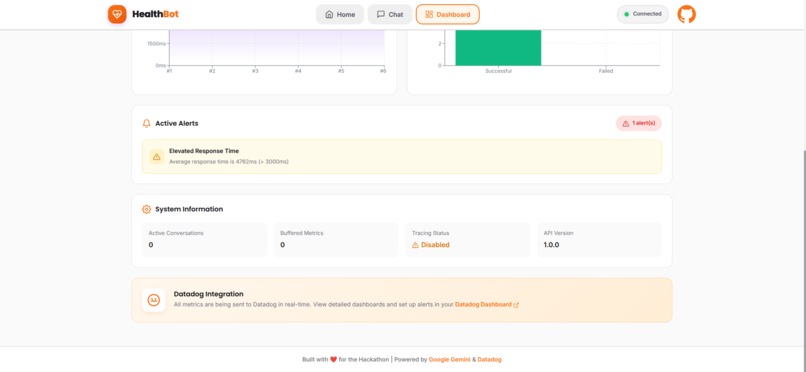Click the Elevated Response Time alert title
This screenshot has width=806, height=372.
coord(204,151)
